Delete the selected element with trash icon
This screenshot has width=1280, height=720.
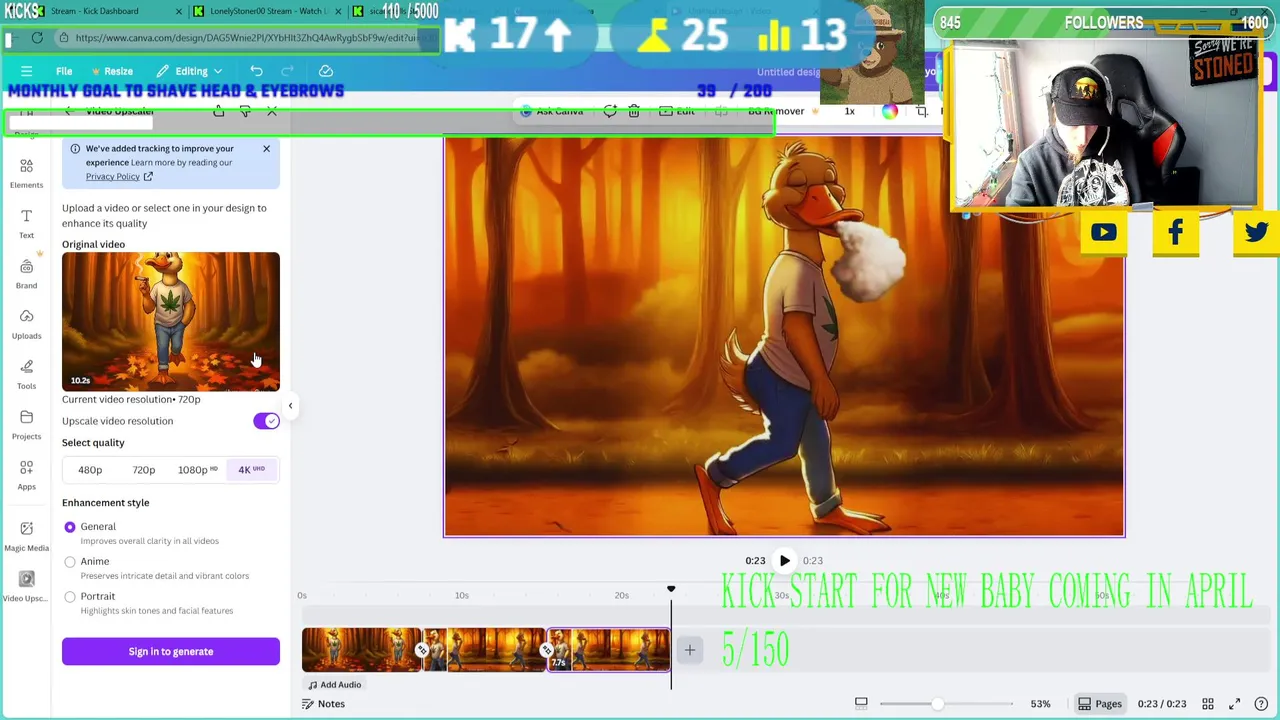point(634,112)
